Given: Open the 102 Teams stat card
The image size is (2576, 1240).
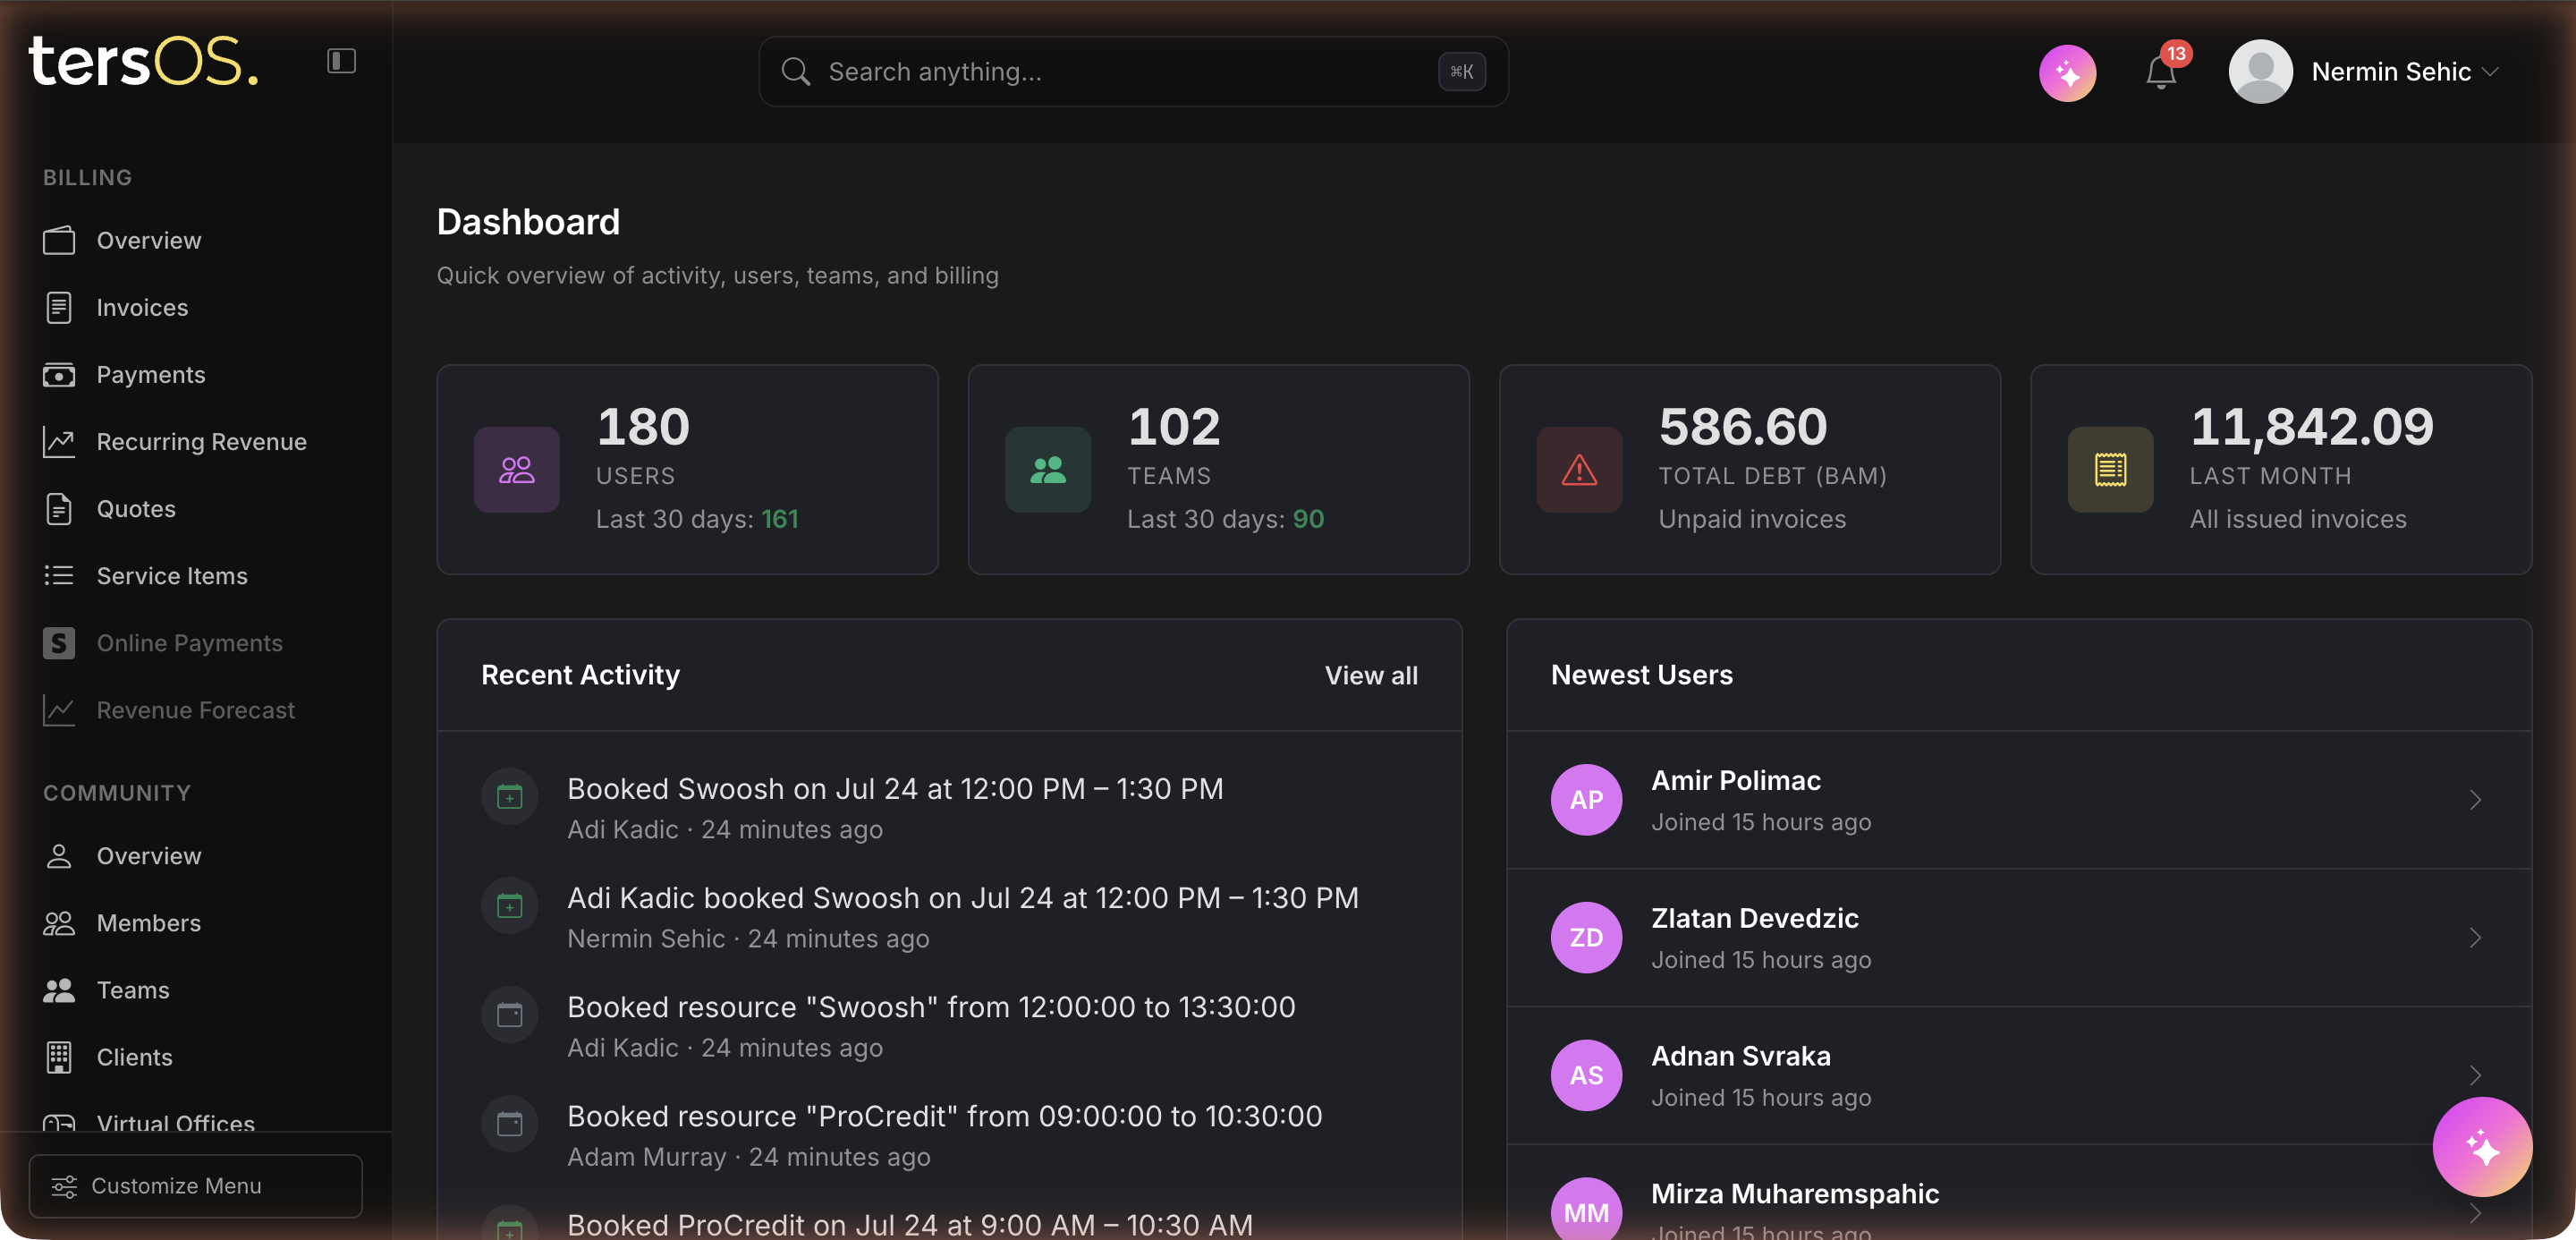Looking at the screenshot, I should [1218, 470].
